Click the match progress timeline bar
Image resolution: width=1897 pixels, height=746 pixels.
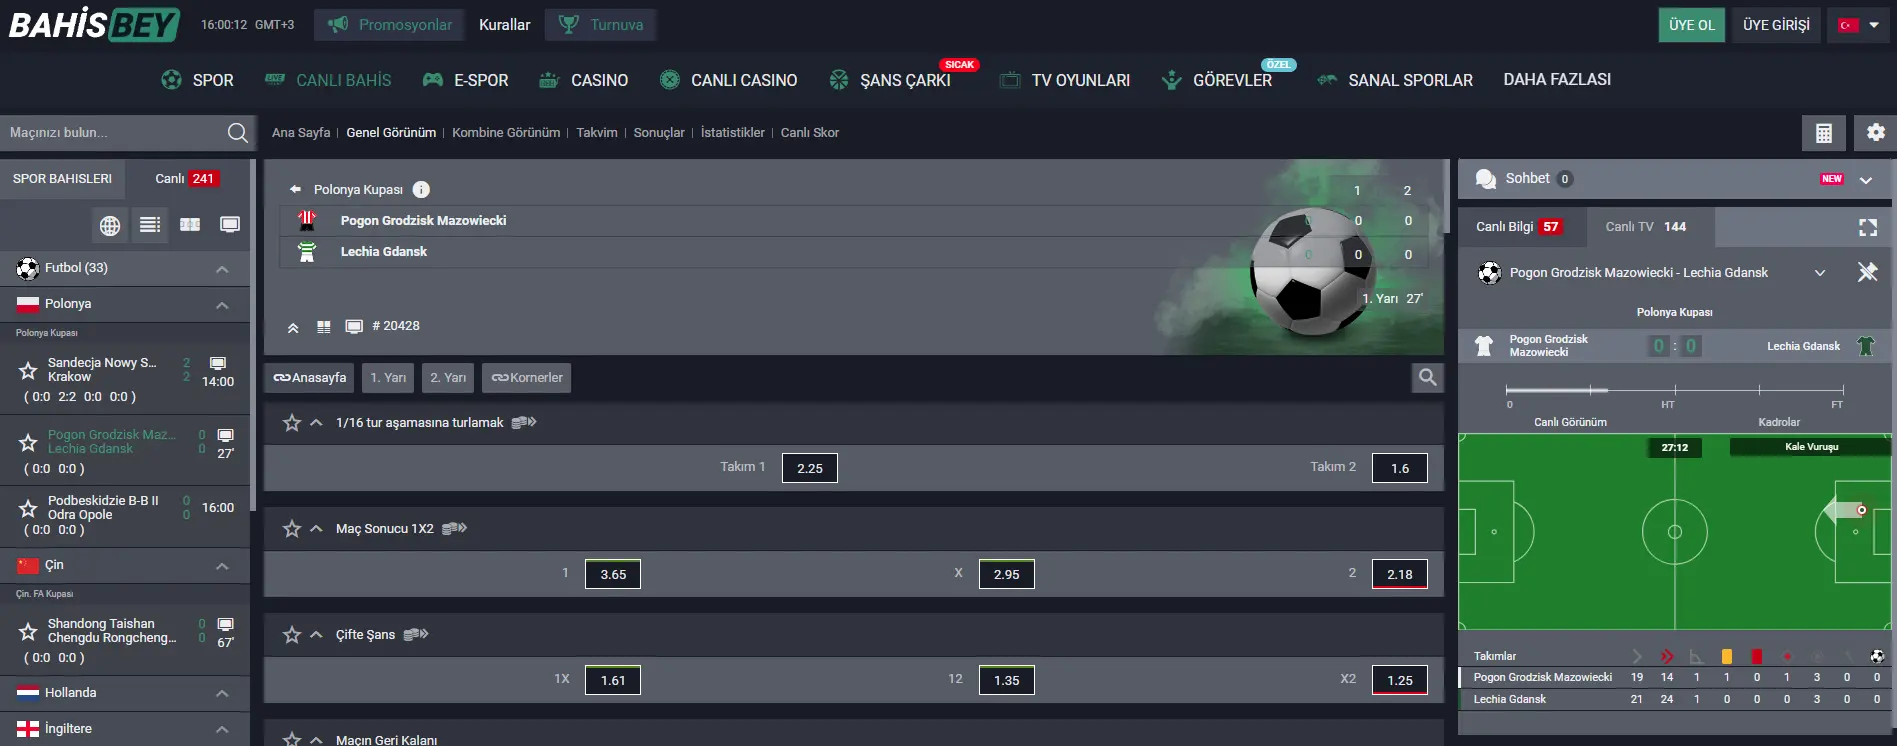coord(1675,390)
